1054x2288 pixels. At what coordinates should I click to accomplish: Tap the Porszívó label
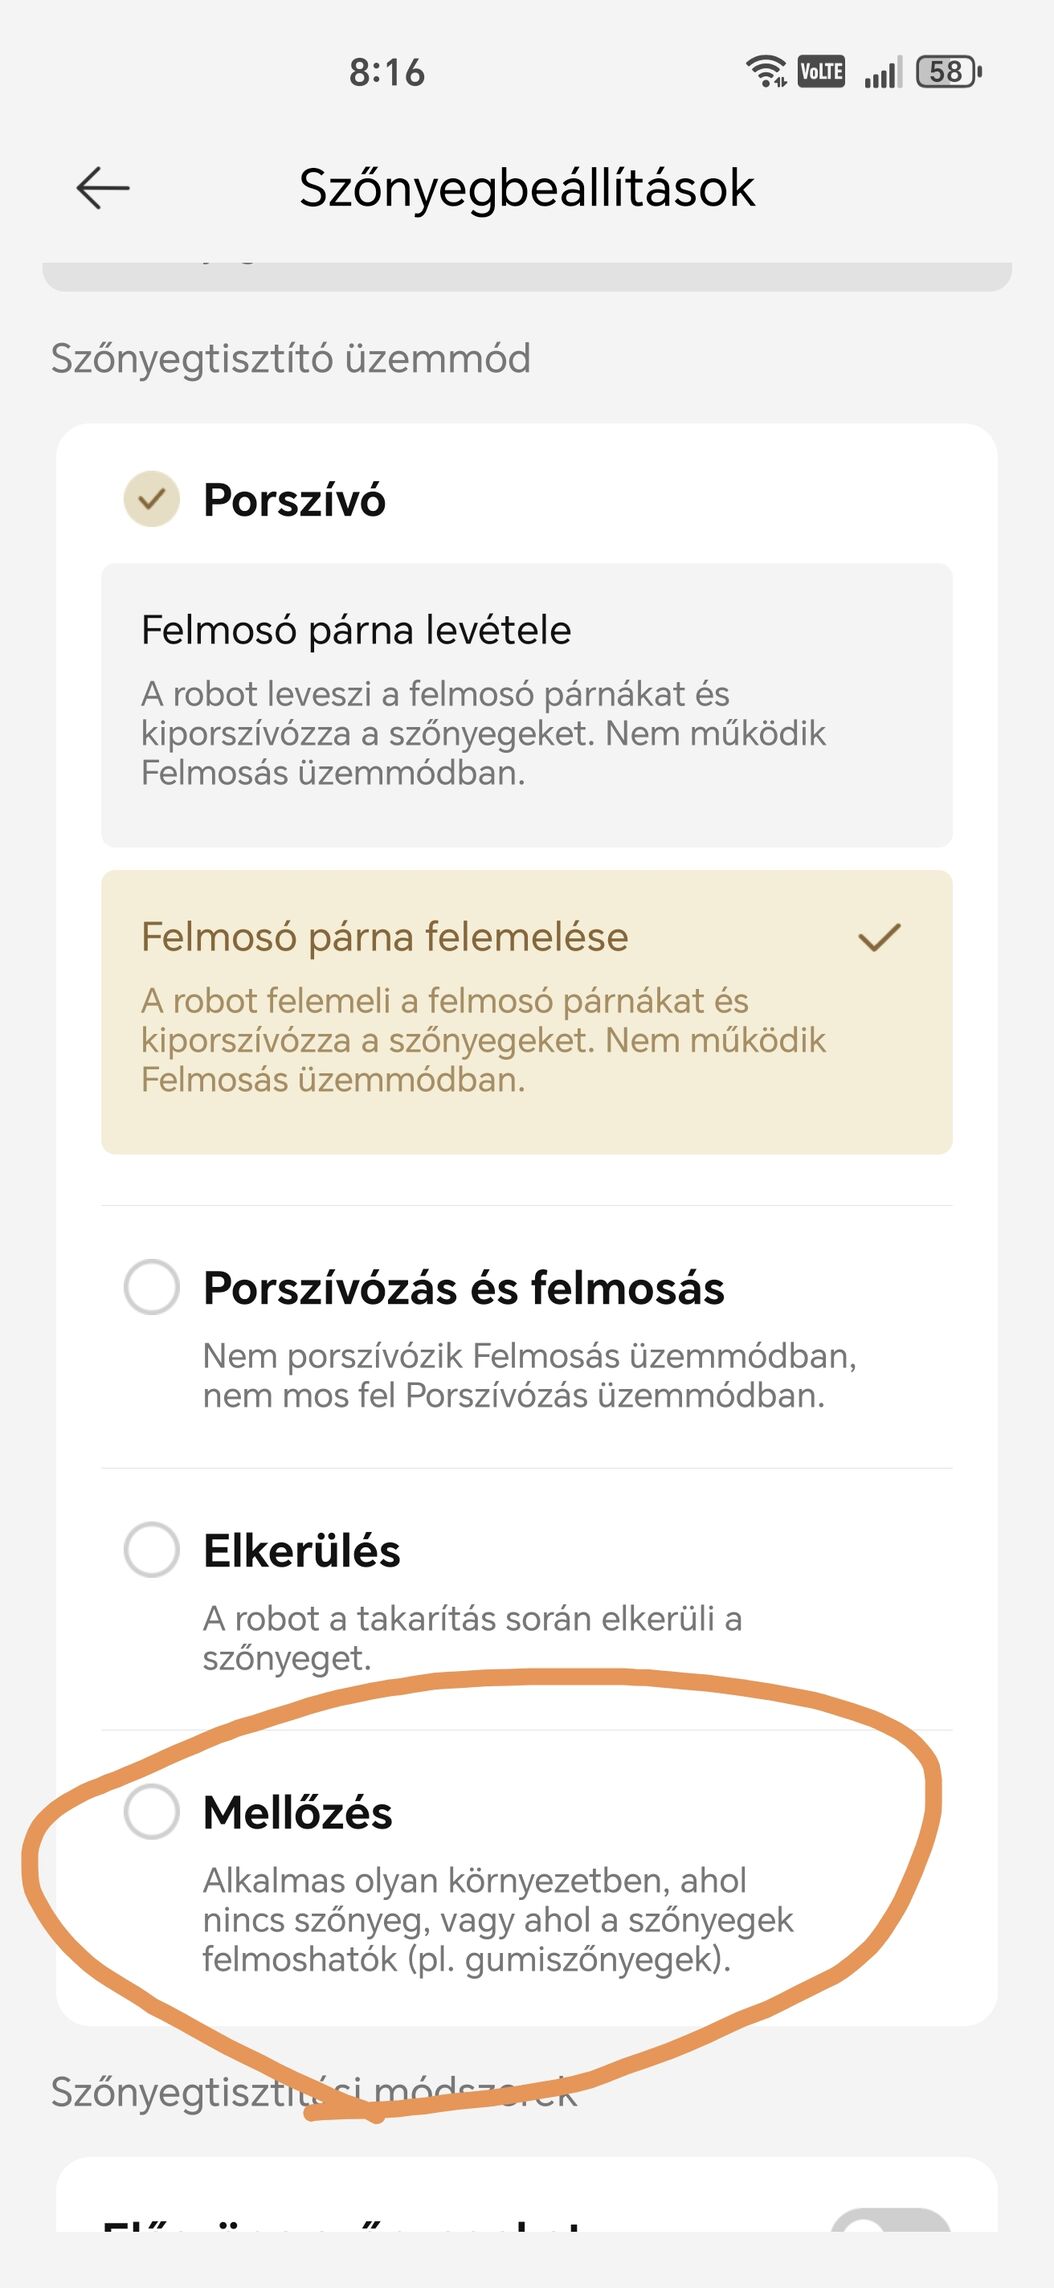[x=294, y=500]
